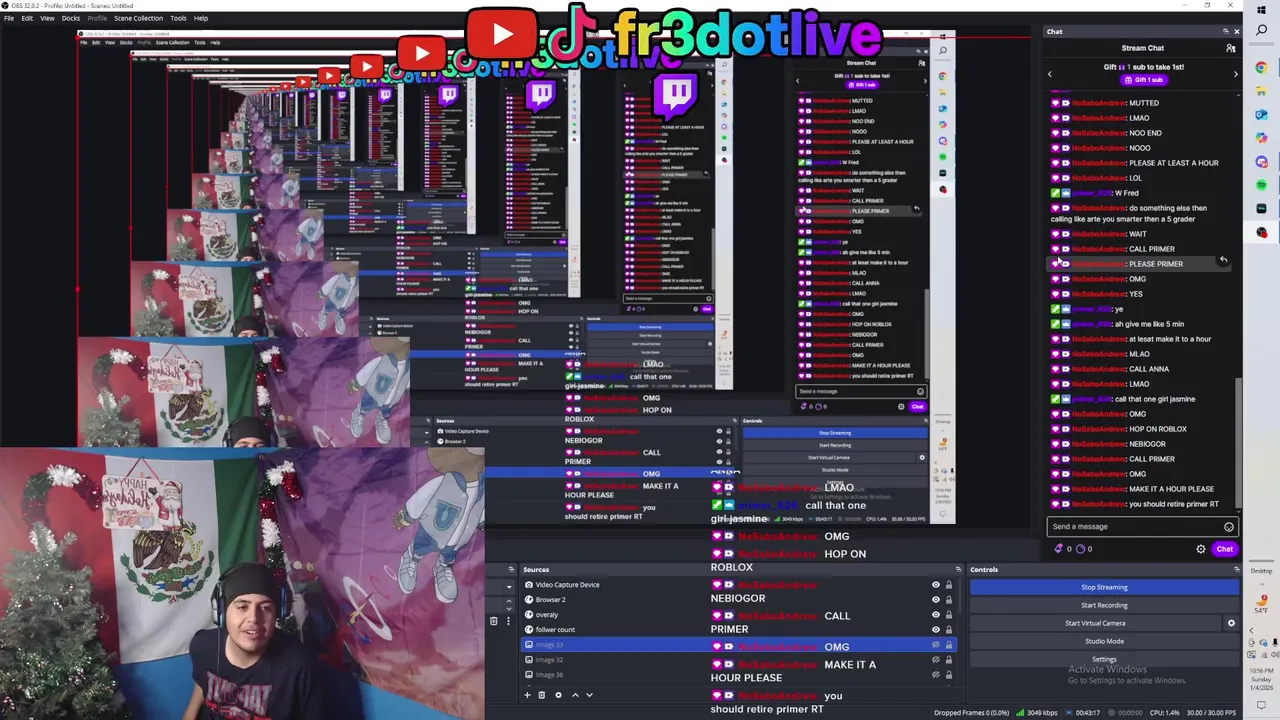1280x720 pixels.
Task: Select the Image 32 source
Action: [549, 660]
